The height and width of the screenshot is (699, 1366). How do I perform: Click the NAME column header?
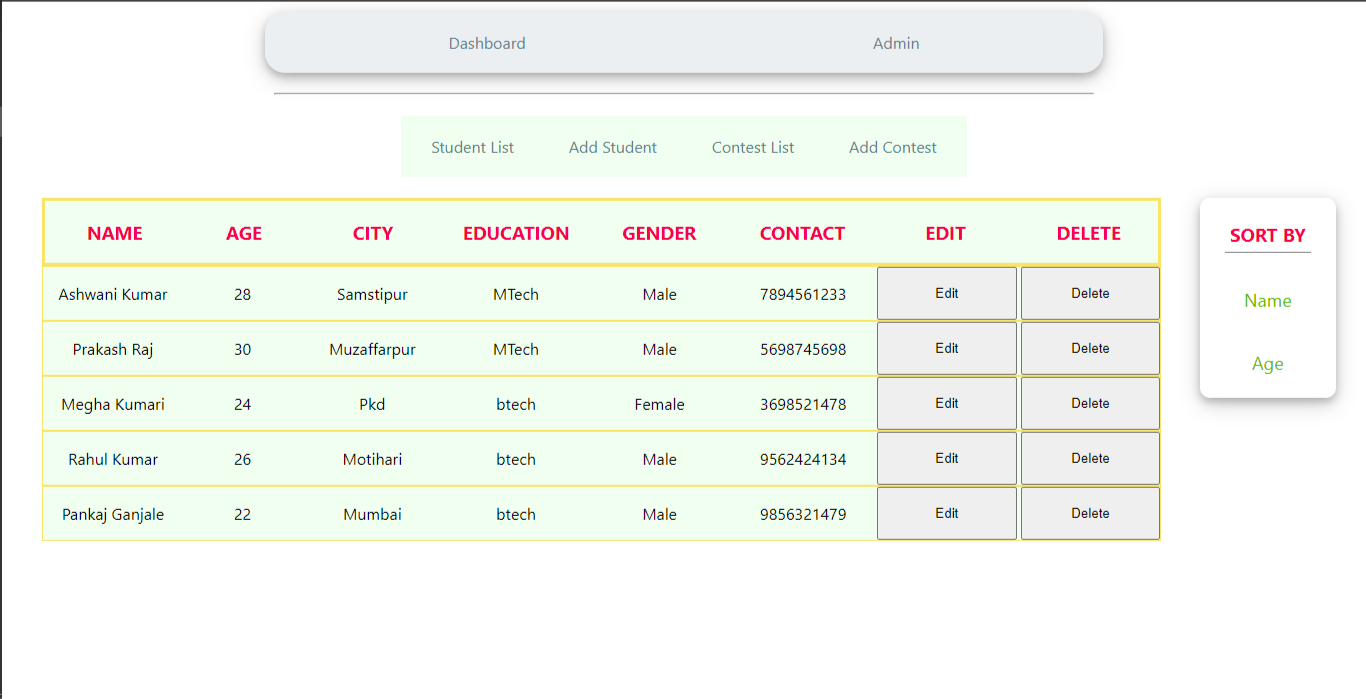click(114, 233)
